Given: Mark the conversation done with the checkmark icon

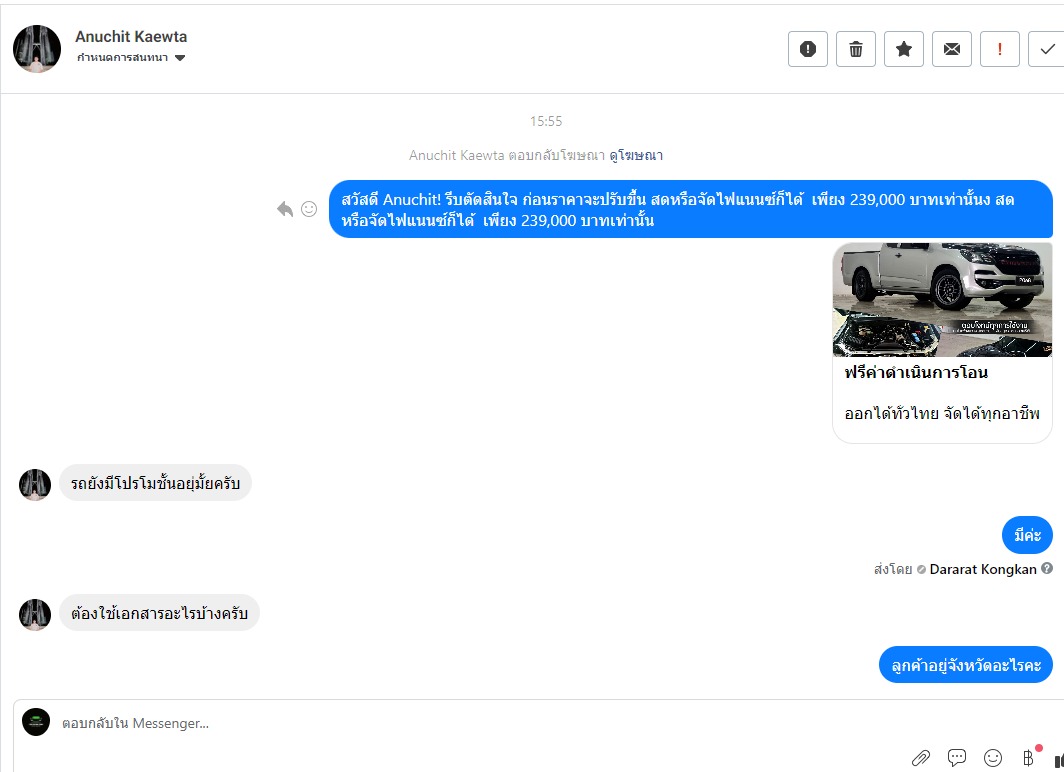Looking at the screenshot, I should pyautogui.click(x=1046, y=49).
